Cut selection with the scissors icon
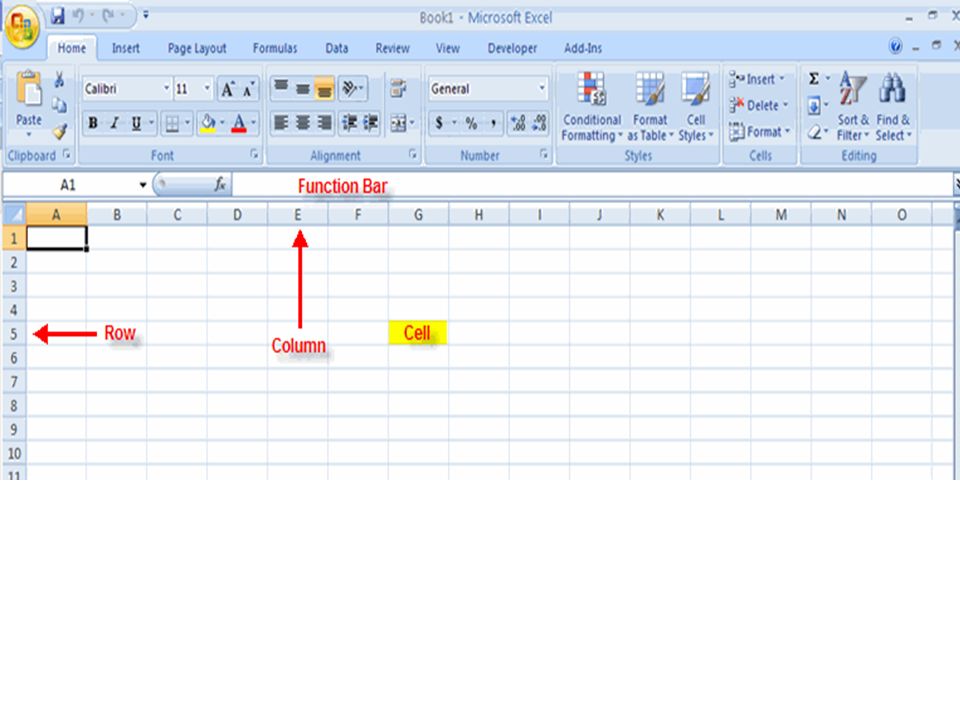The width and height of the screenshot is (960, 720). 59,80
